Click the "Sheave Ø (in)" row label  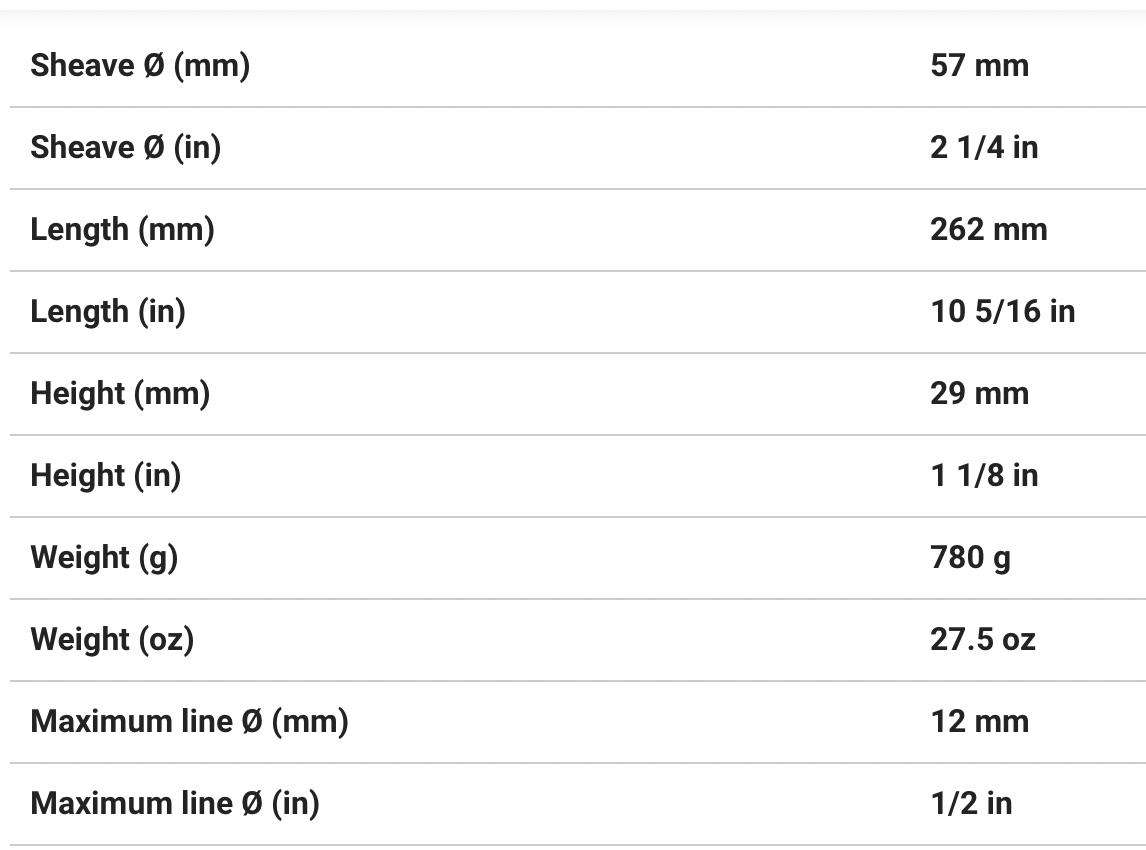pyautogui.click(x=126, y=148)
